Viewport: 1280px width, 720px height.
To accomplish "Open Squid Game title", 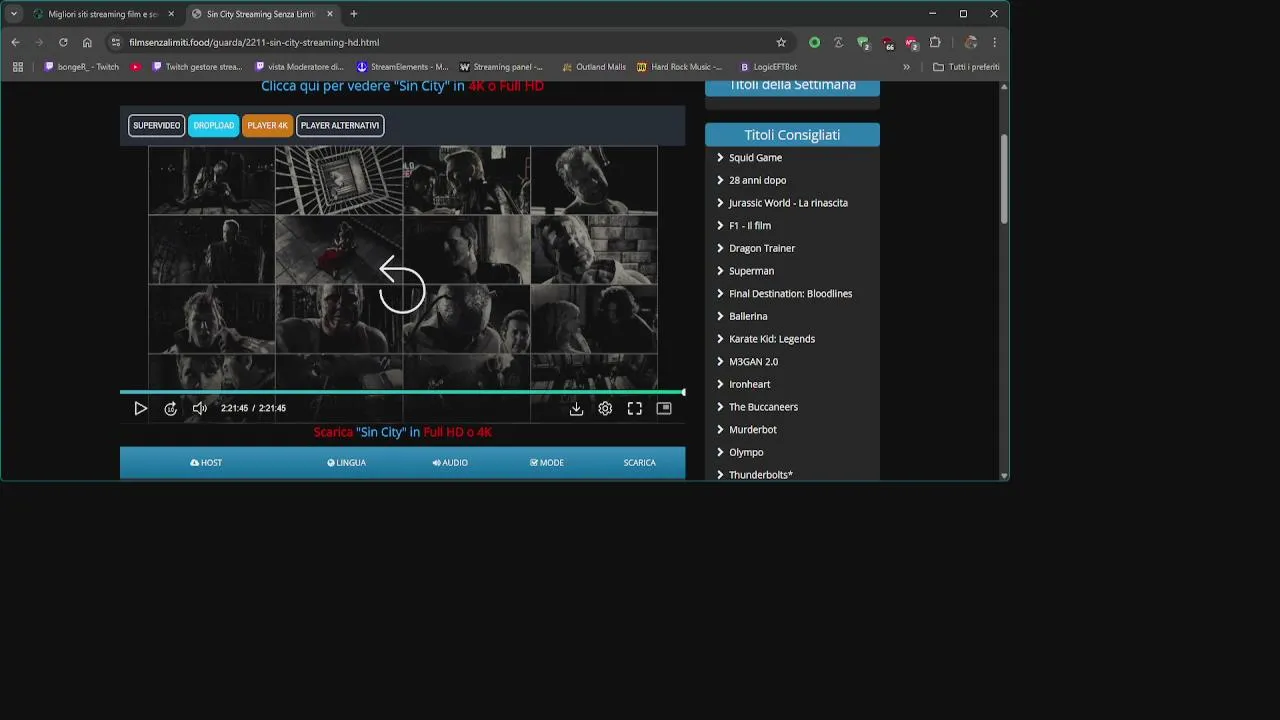I will pyautogui.click(x=755, y=158).
